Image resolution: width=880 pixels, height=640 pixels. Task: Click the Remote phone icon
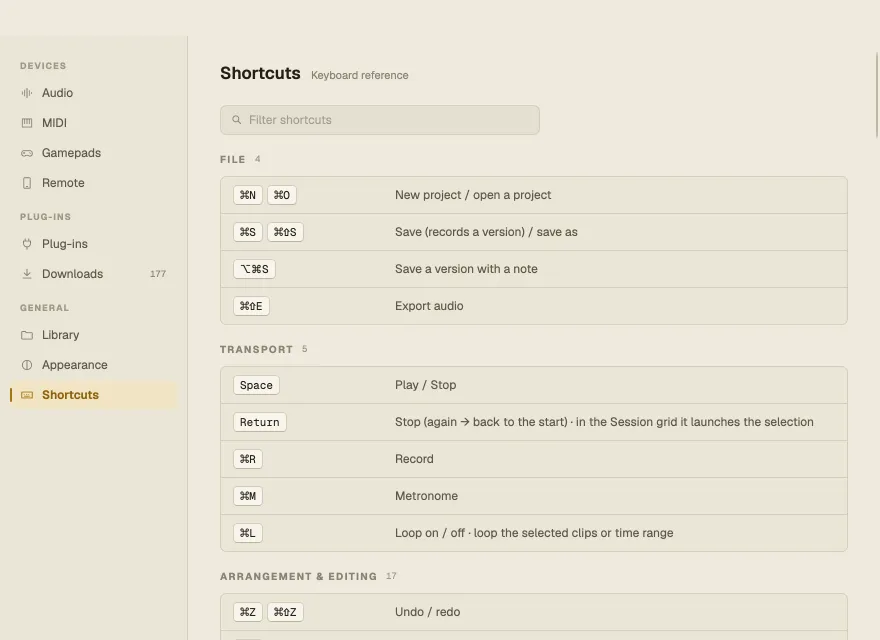26,183
